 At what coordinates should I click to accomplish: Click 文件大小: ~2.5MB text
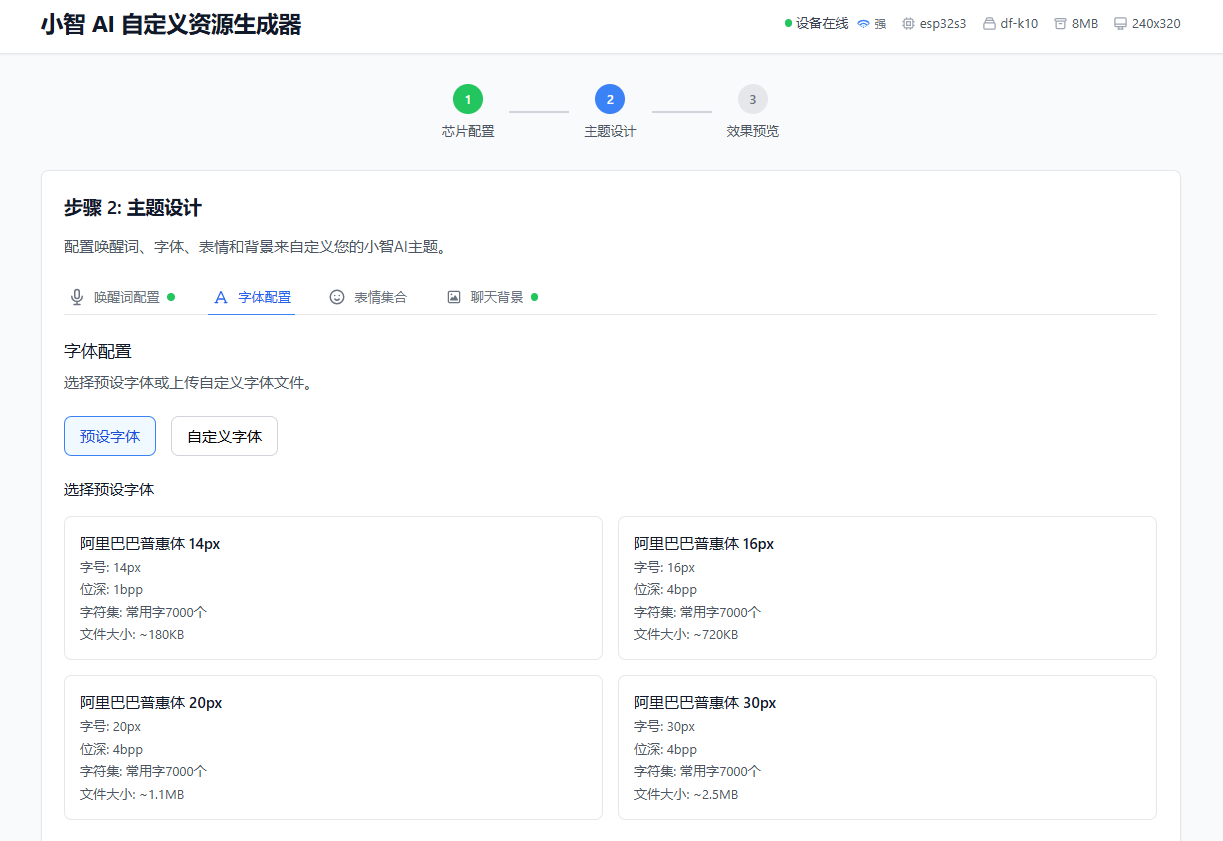point(686,794)
